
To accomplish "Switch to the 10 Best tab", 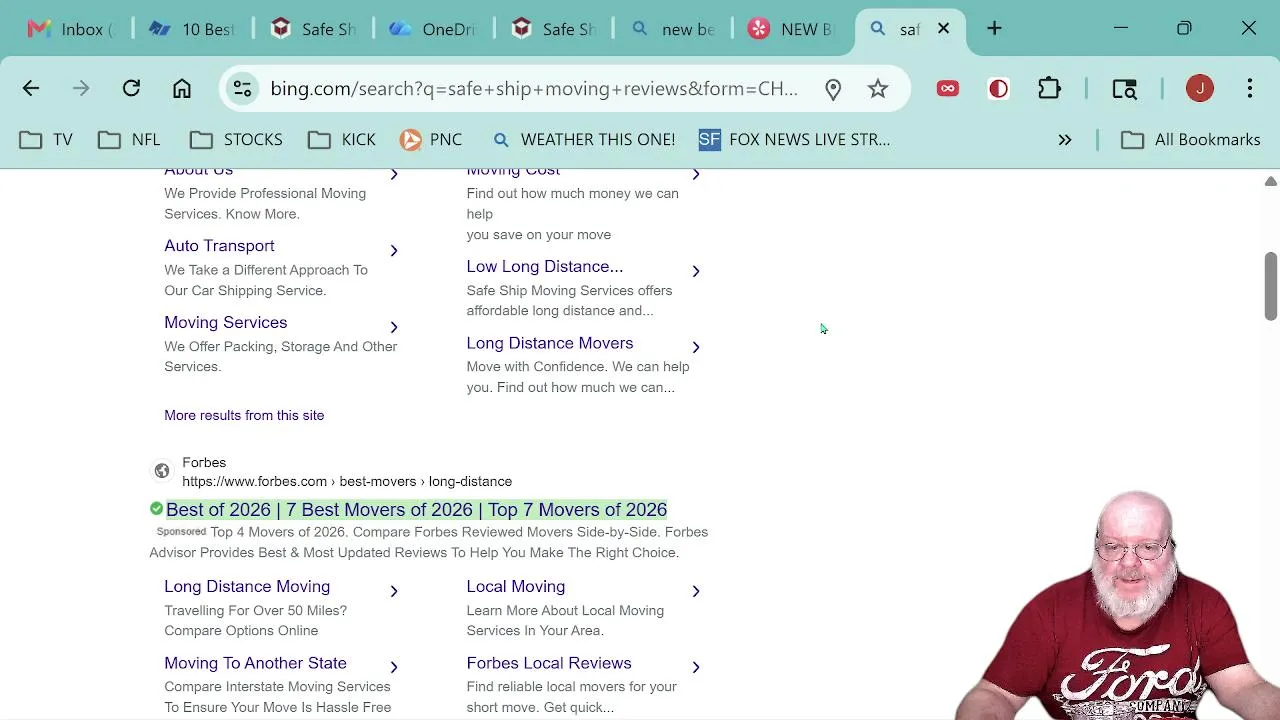I will (191, 29).
